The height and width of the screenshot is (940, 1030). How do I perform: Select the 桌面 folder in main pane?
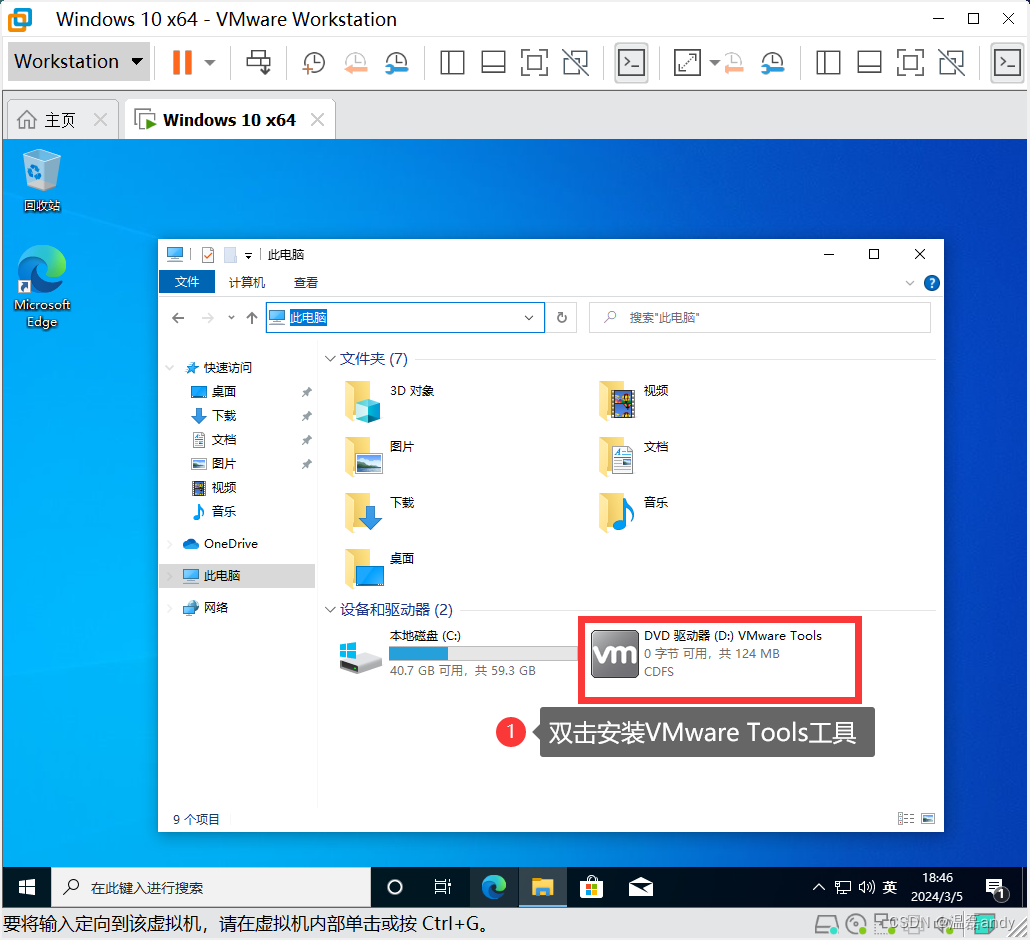click(x=380, y=568)
